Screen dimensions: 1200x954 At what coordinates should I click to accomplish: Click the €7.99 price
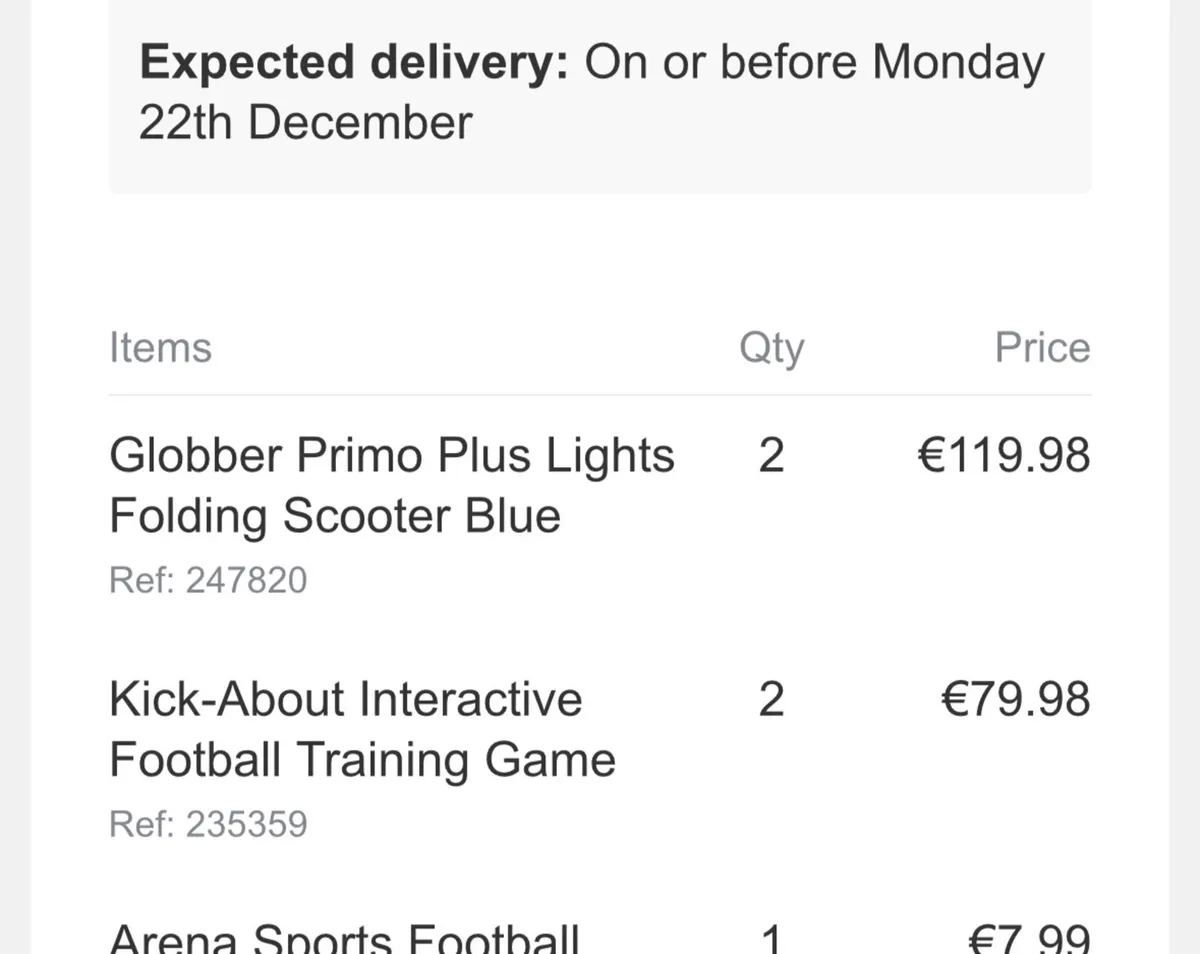tap(1029, 941)
